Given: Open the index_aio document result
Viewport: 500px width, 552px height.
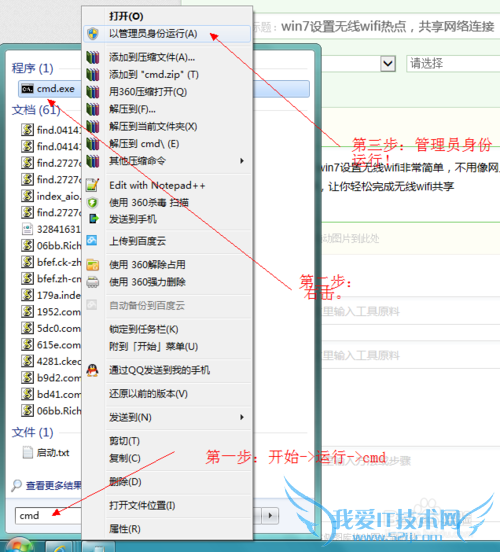Looking at the screenshot, I should (x=51, y=196).
